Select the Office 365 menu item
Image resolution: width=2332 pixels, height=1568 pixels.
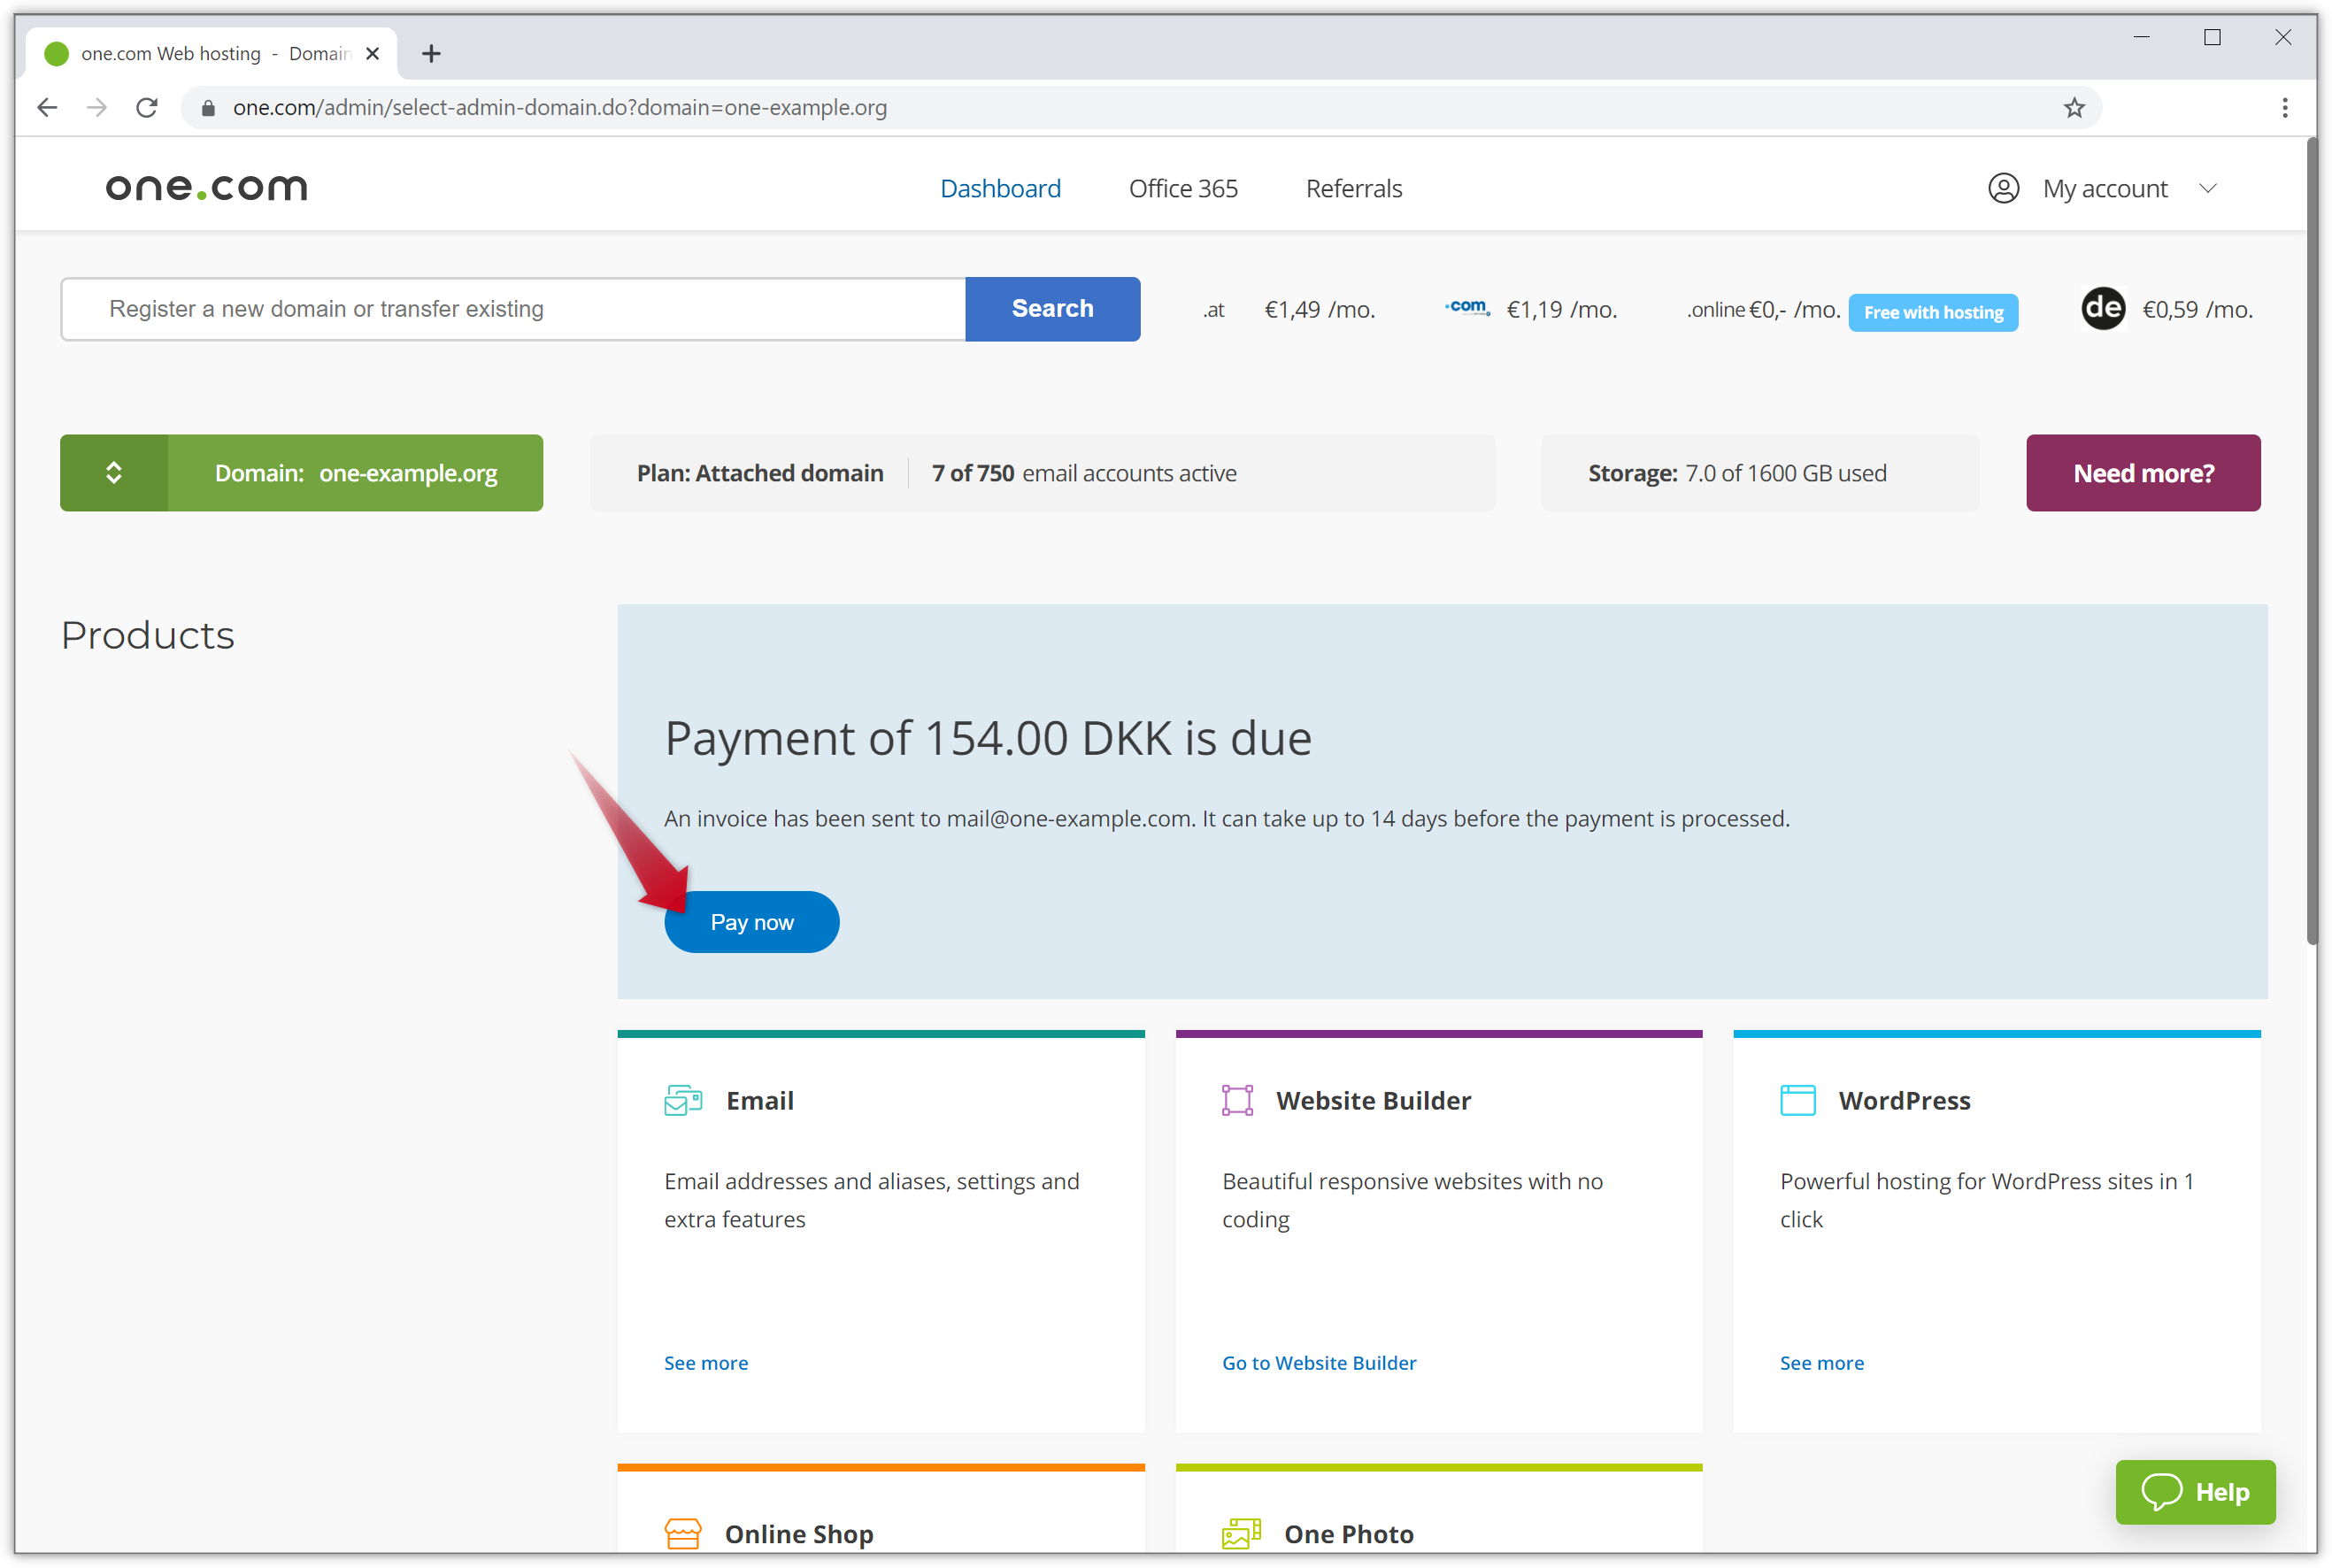[1182, 188]
